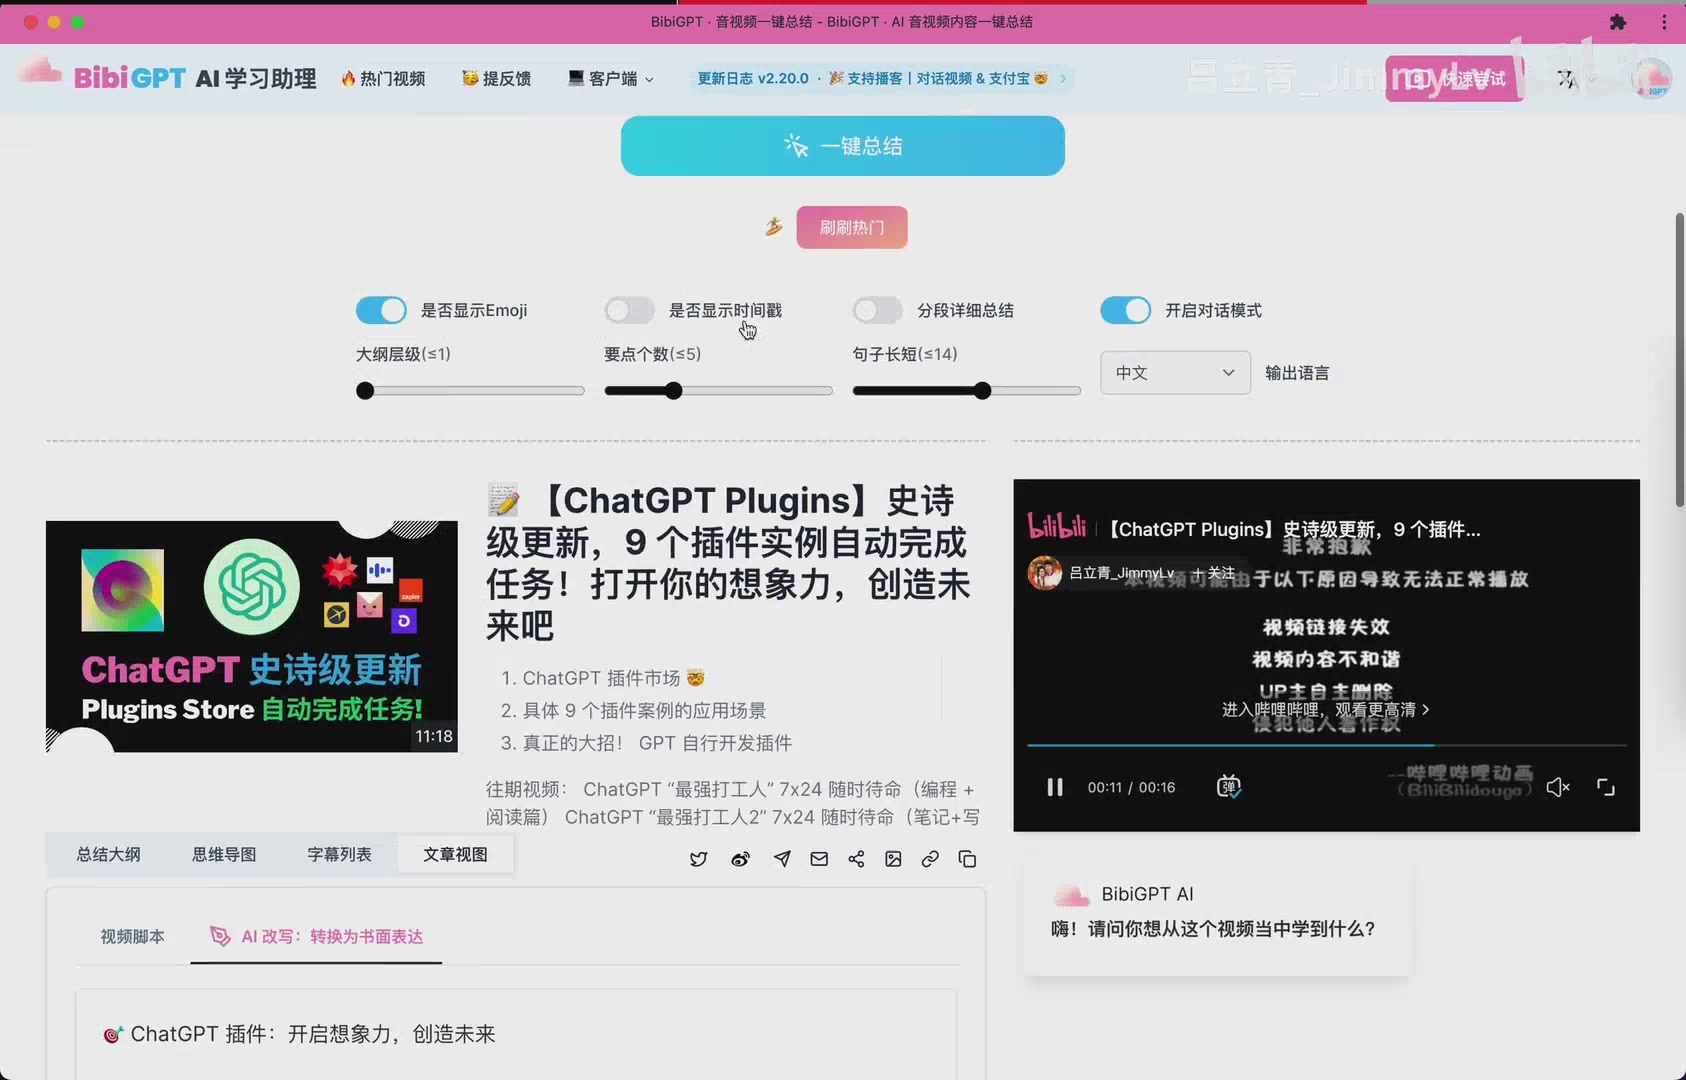1686x1080 pixels.
Task: Send the summary by email icon
Action: 819,859
